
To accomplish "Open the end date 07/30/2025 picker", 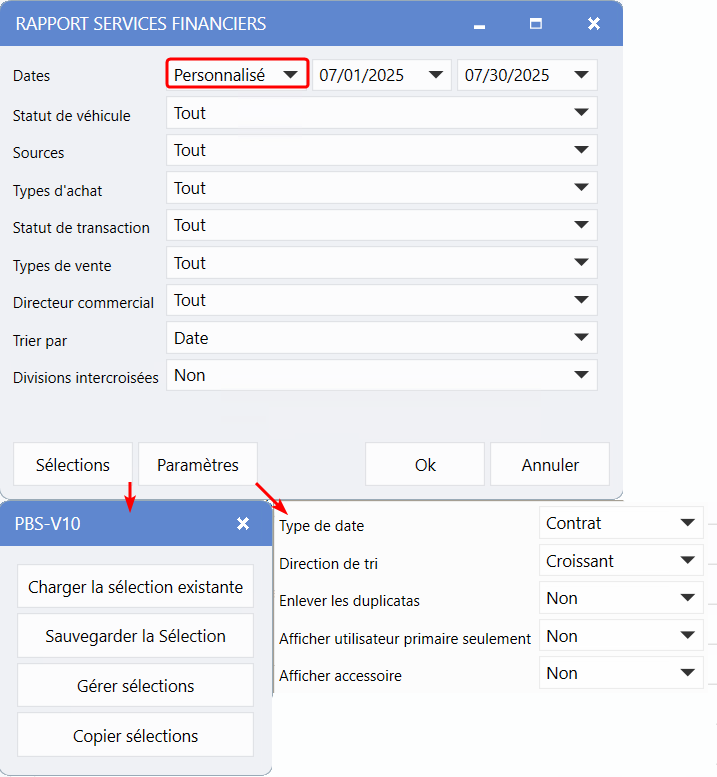I will click(526, 75).
